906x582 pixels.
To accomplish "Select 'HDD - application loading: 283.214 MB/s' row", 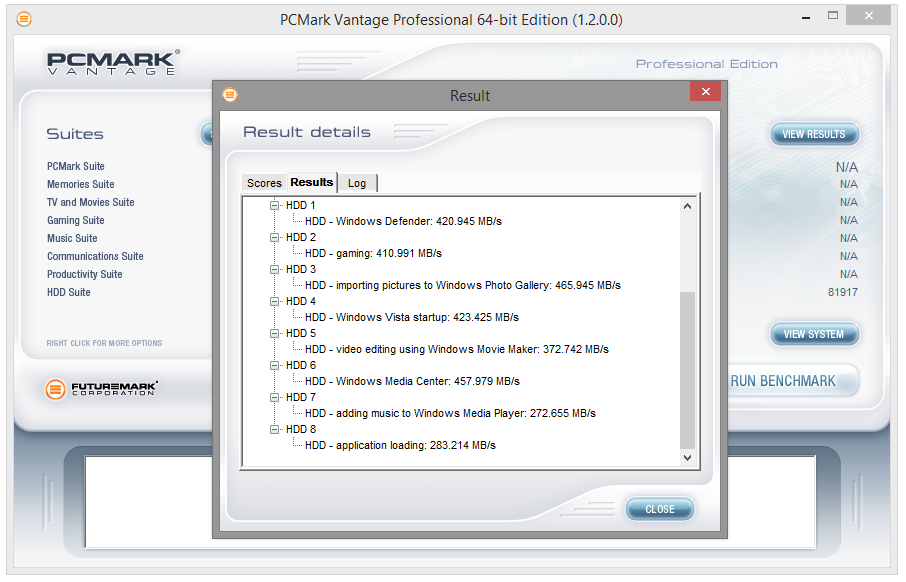I will point(400,446).
